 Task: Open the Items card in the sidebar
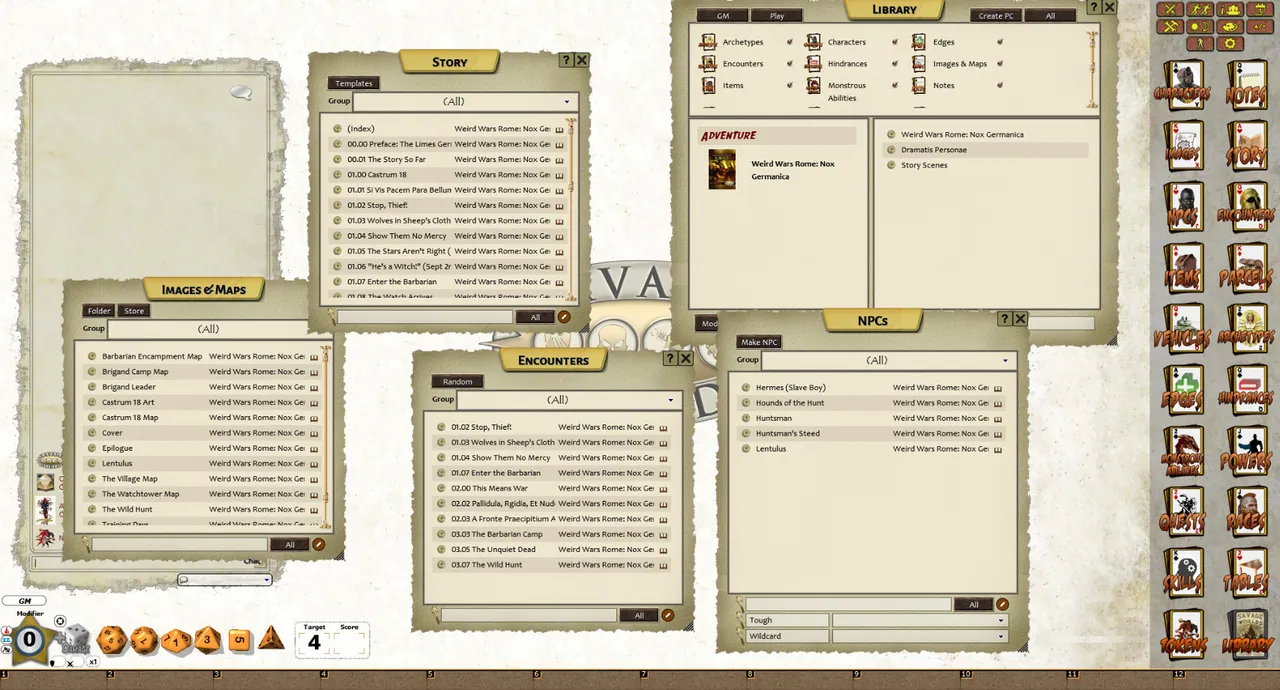point(1184,269)
